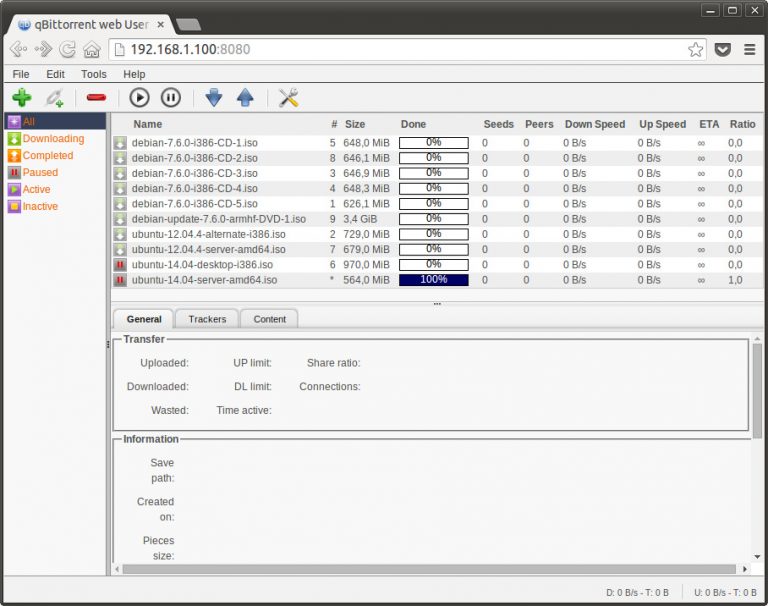Close the qBittorrent web UI tab
This screenshot has width=768, height=606.
[x=160, y=24]
